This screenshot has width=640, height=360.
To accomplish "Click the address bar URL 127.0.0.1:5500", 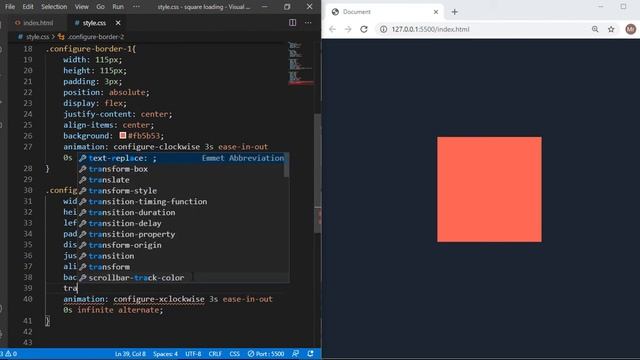I will pos(430,29).
